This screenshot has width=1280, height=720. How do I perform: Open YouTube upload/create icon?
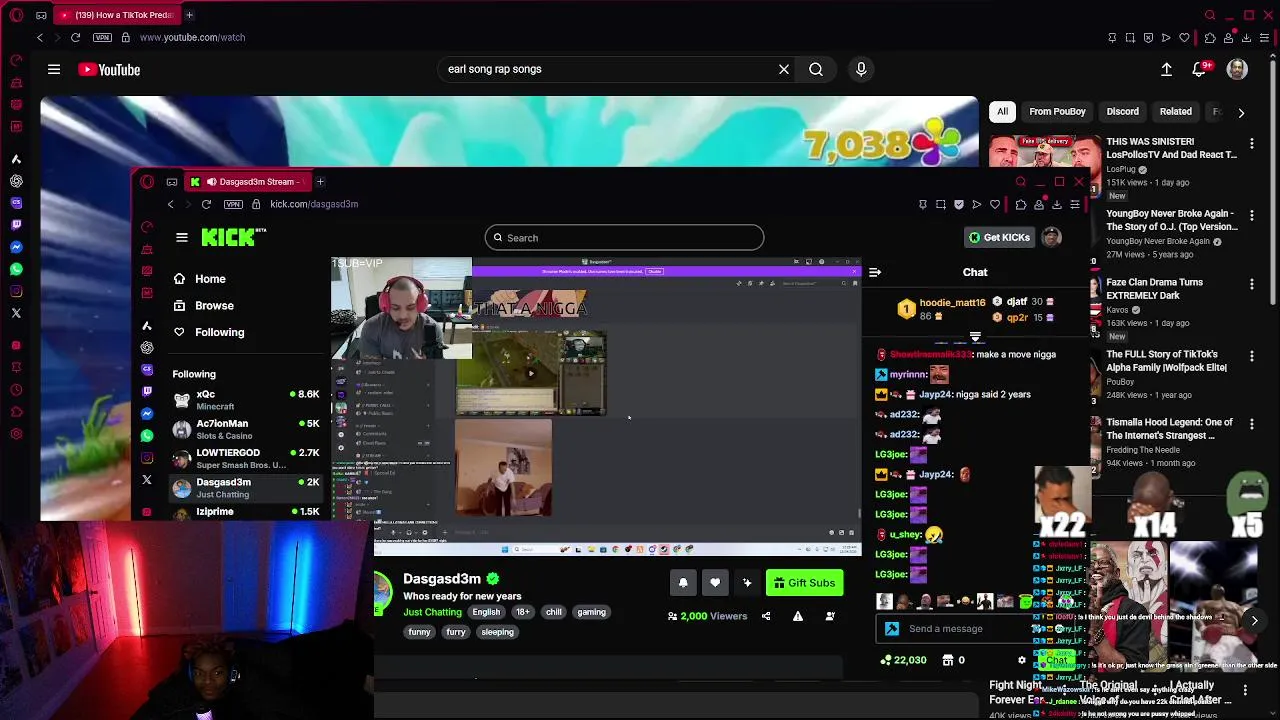click(1166, 69)
